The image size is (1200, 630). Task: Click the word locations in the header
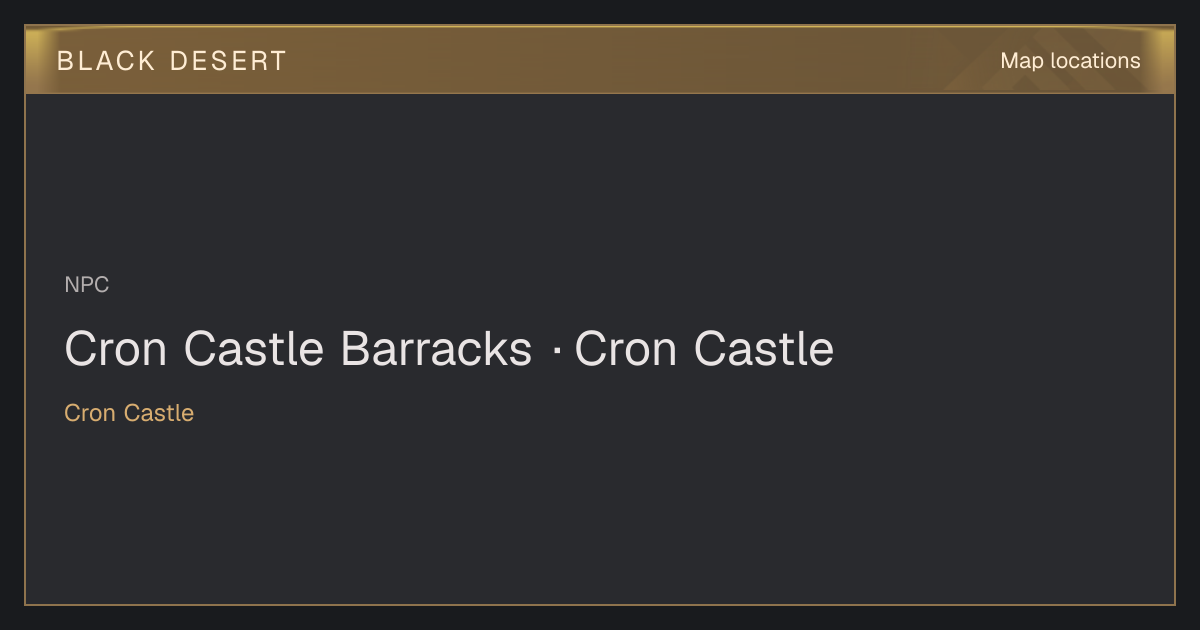tap(1095, 61)
